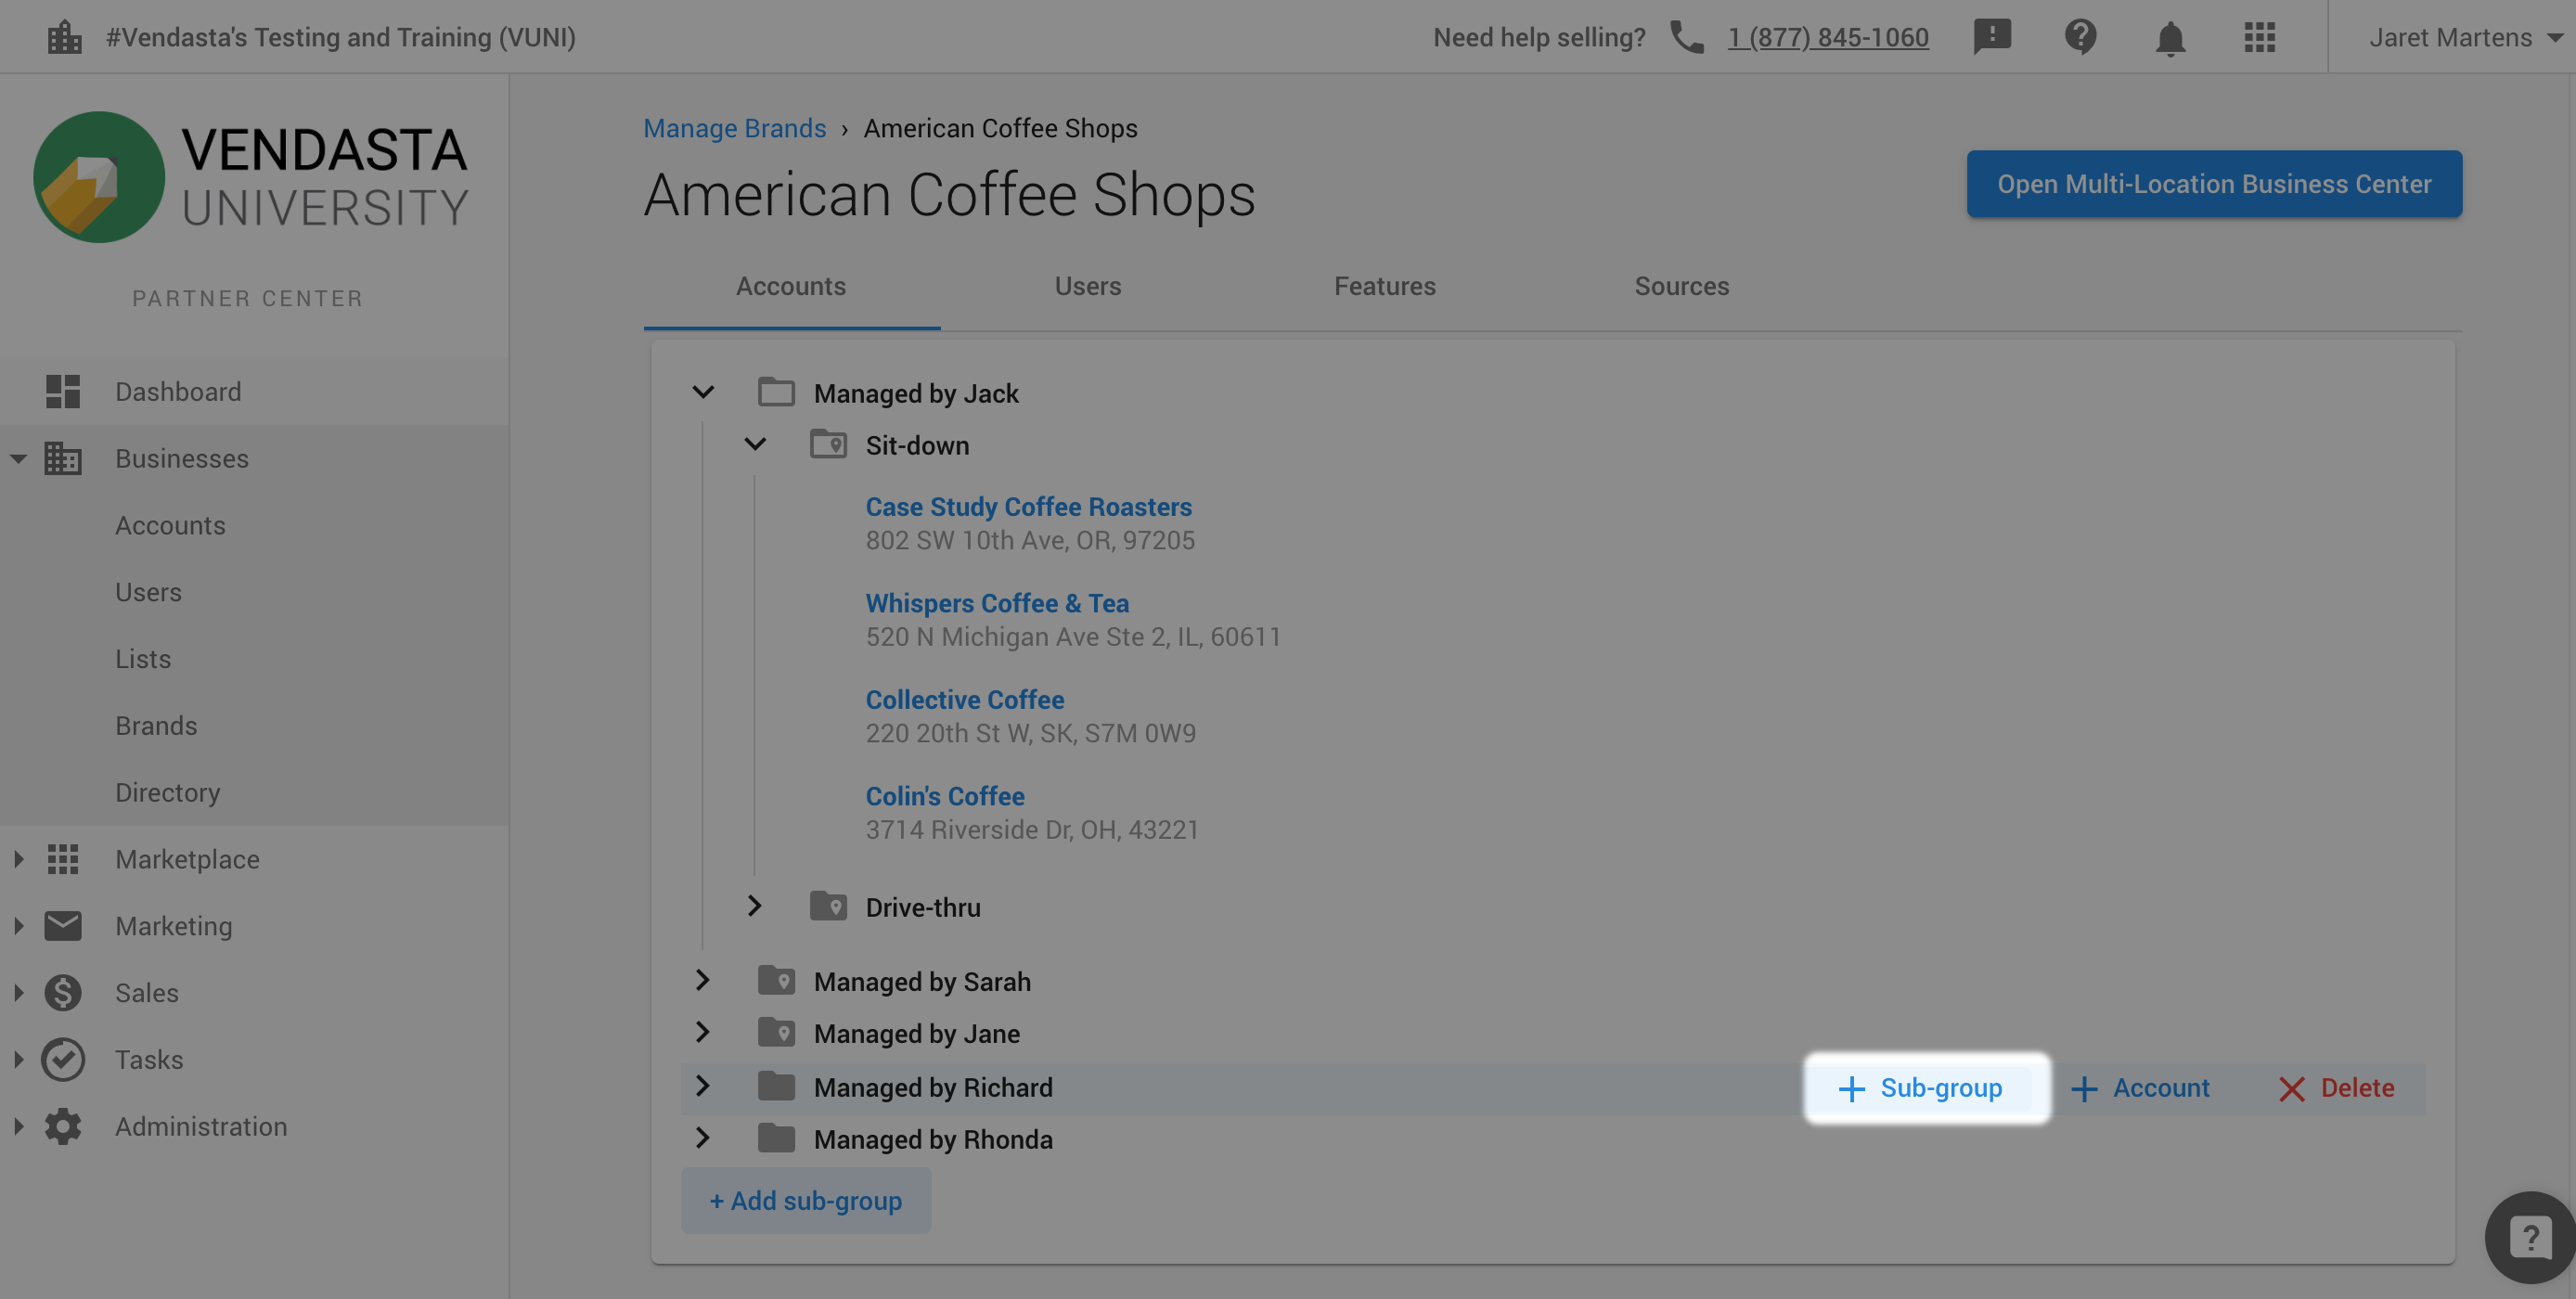The height and width of the screenshot is (1299, 2576).
Task: Select the Managed by Rhonda row label
Action: tap(932, 1139)
